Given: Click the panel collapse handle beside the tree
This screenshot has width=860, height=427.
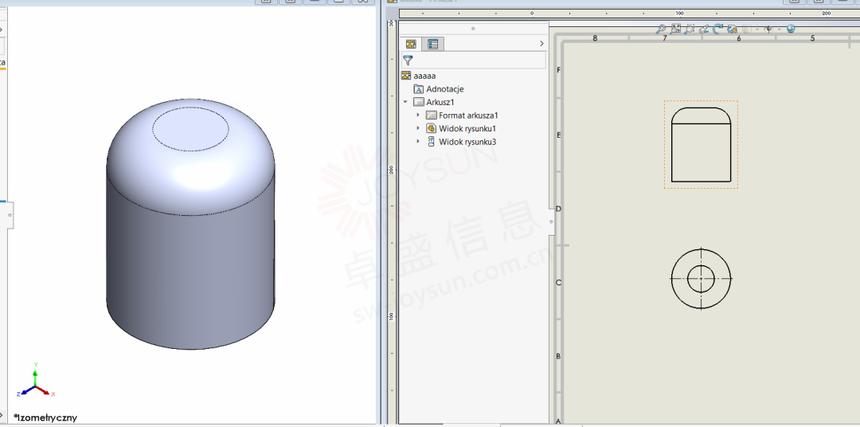Looking at the screenshot, I should (x=551, y=221).
